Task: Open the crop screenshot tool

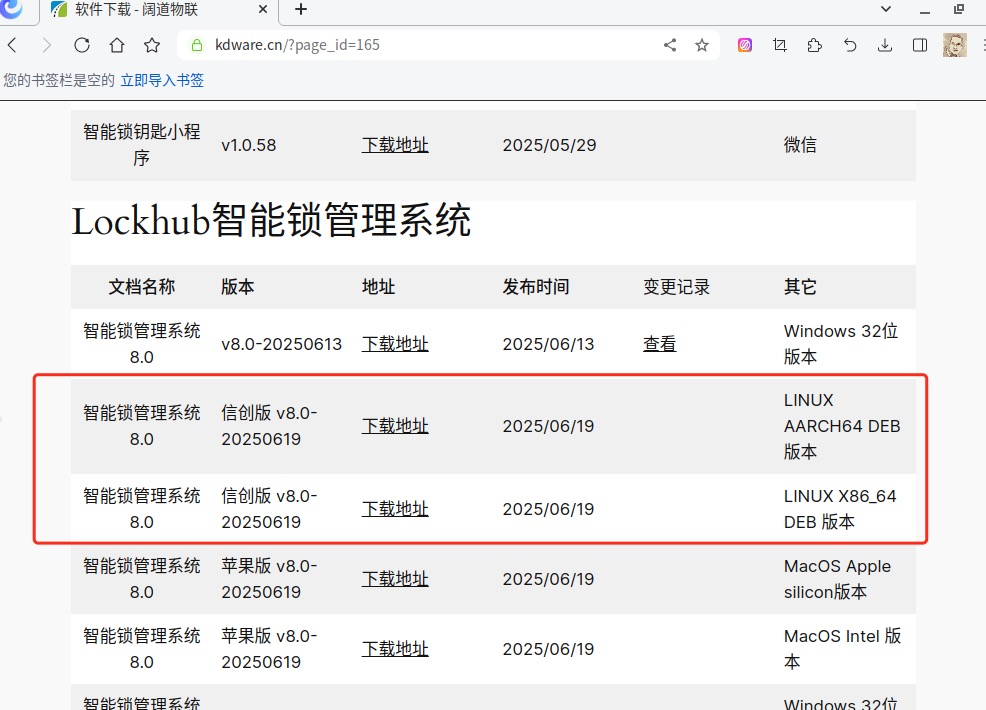Action: click(780, 45)
